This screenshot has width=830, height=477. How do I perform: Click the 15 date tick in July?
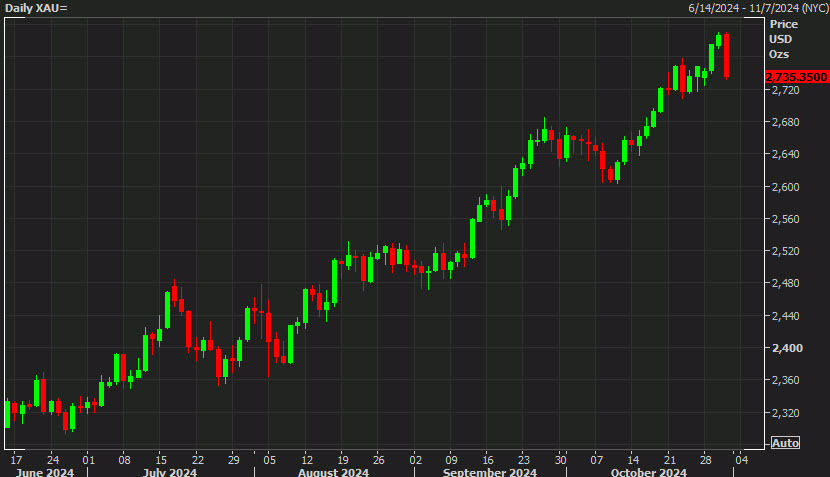pyautogui.click(x=161, y=460)
